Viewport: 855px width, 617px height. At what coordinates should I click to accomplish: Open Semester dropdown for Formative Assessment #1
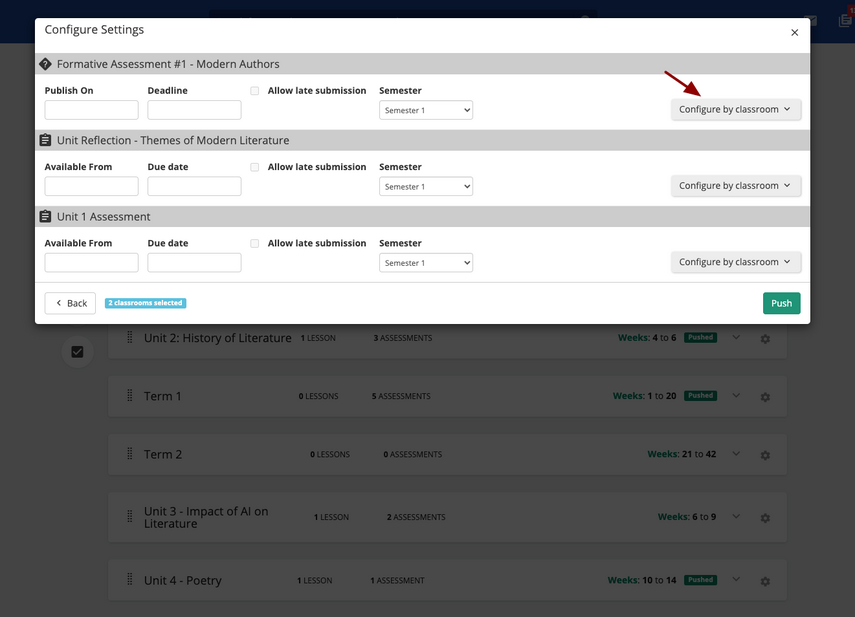tap(426, 110)
